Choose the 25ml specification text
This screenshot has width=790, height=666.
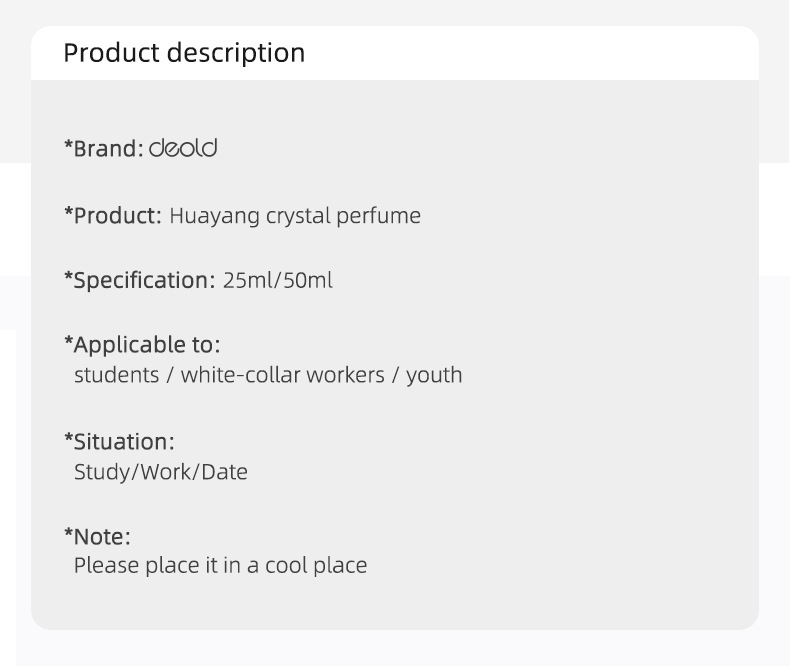tap(249, 280)
